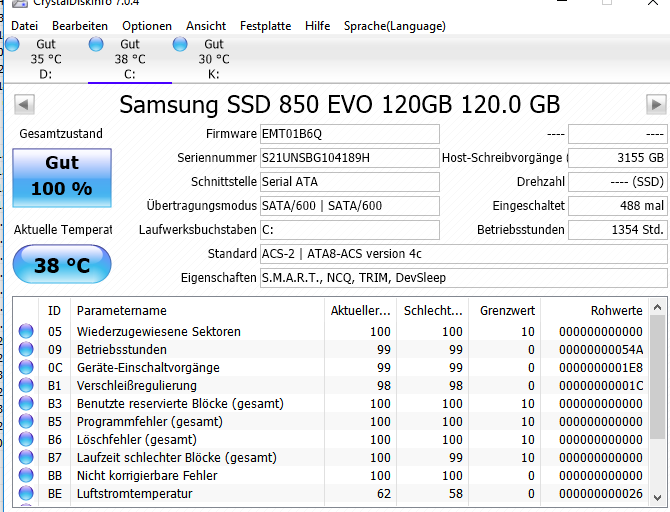Go to next disk with right arrow

[656, 105]
